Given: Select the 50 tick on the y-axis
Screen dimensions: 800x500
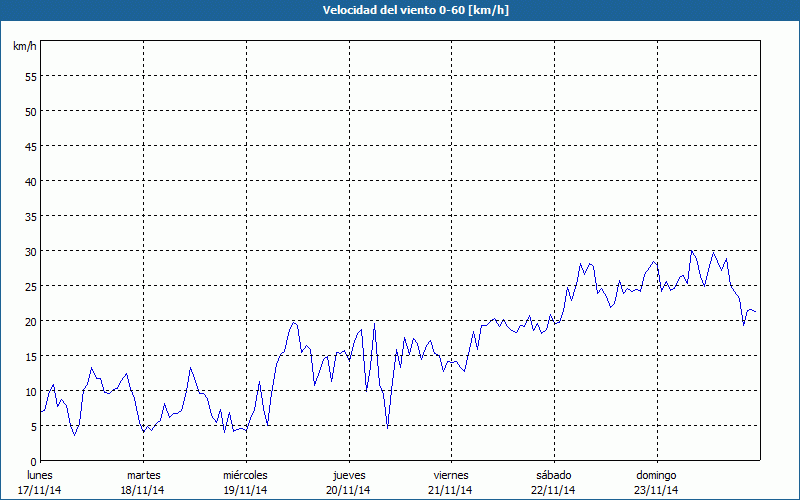Looking at the screenshot, I should [x=30, y=111].
